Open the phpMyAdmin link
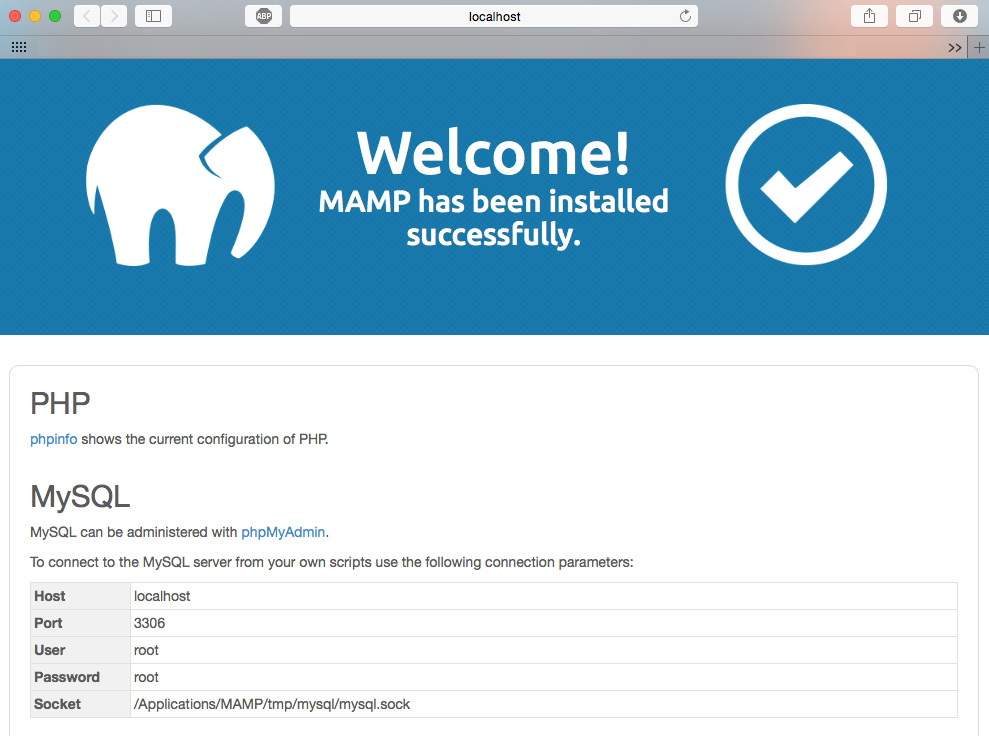 click(x=283, y=532)
